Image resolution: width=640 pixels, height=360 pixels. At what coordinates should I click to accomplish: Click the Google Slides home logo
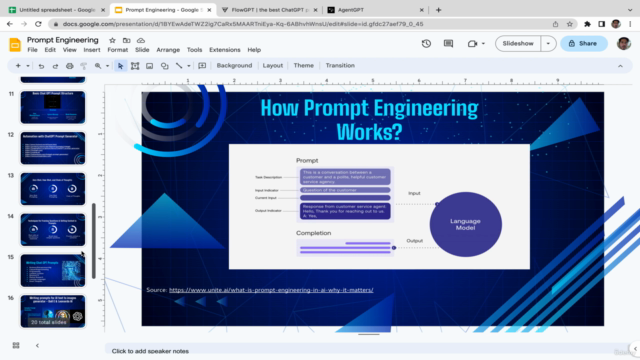coord(15,44)
